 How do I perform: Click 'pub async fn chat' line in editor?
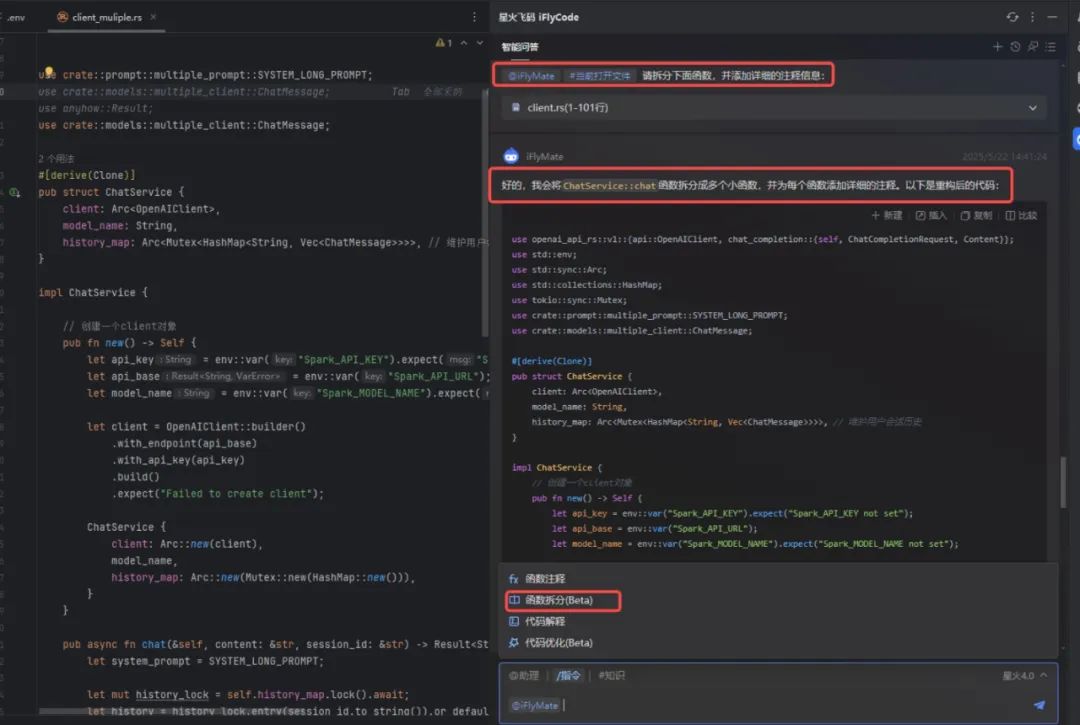pyautogui.click(x=275, y=644)
